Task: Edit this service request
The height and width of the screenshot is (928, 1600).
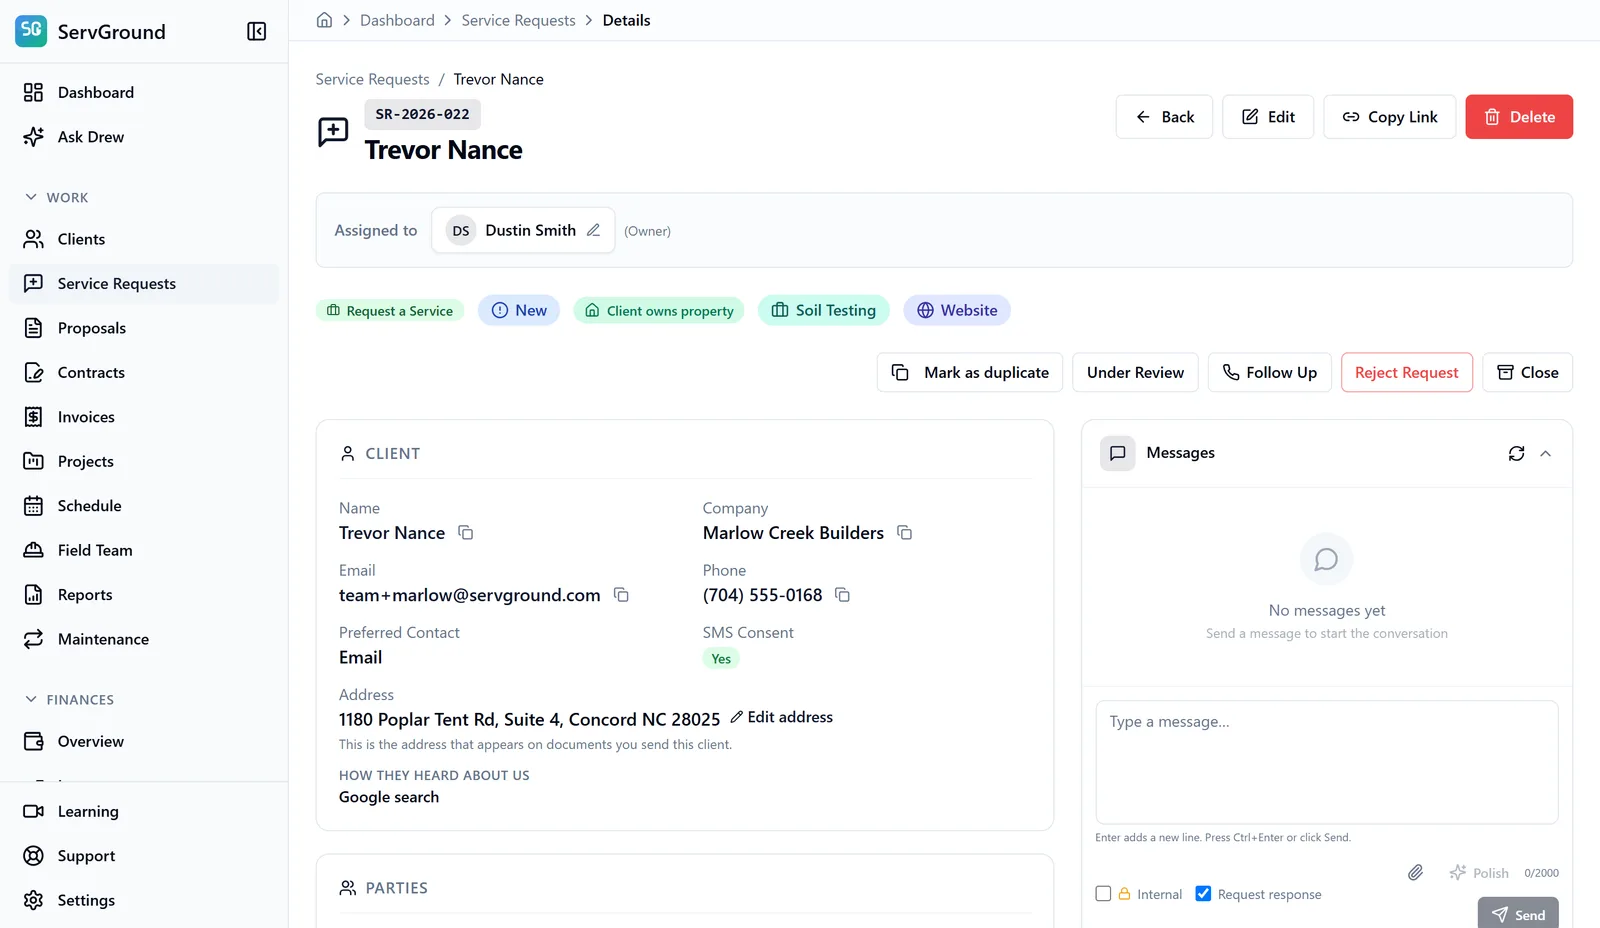Action: 1268,117
